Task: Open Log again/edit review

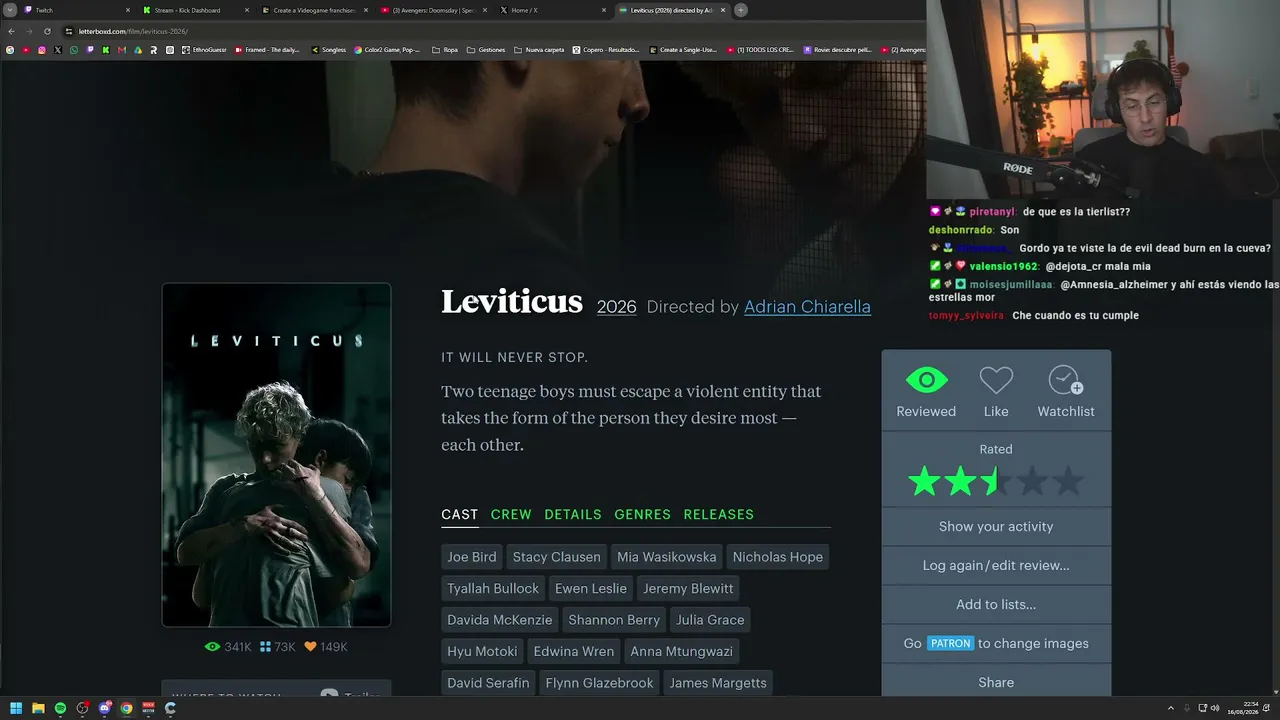Action: pyautogui.click(x=996, y=565)
